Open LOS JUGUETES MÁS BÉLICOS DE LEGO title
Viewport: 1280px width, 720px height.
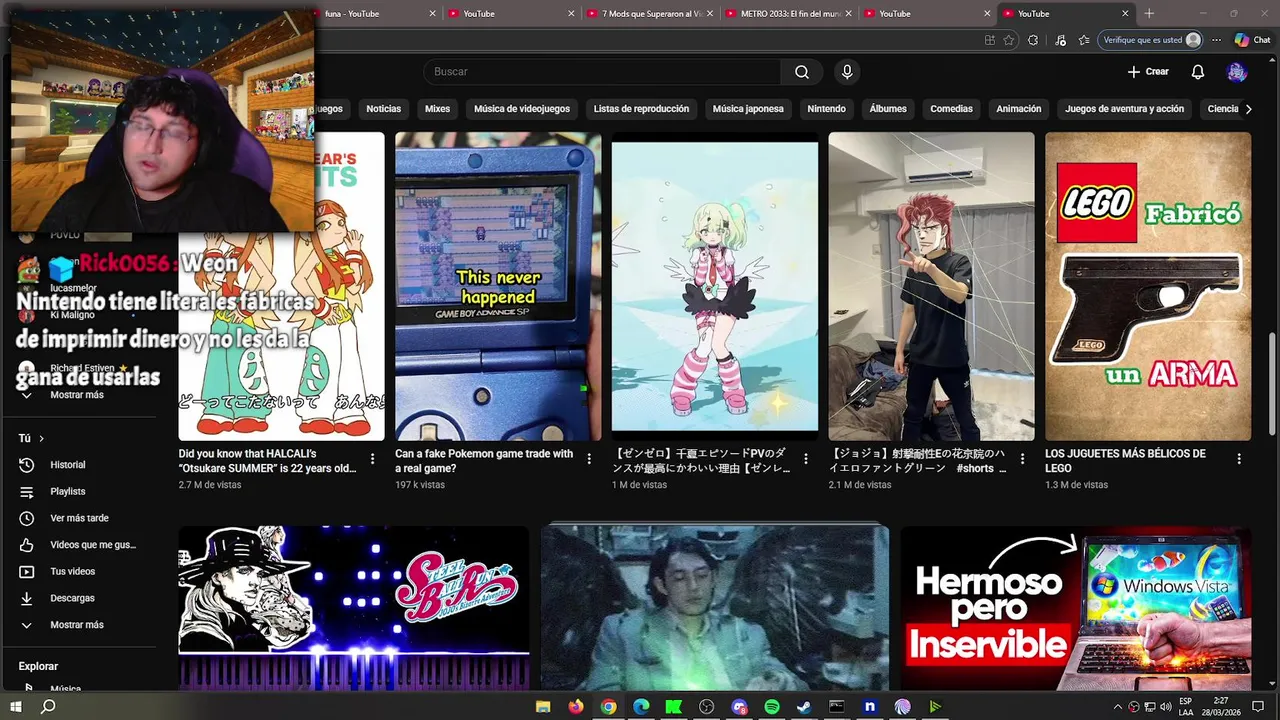click(x=1125, y=461)
